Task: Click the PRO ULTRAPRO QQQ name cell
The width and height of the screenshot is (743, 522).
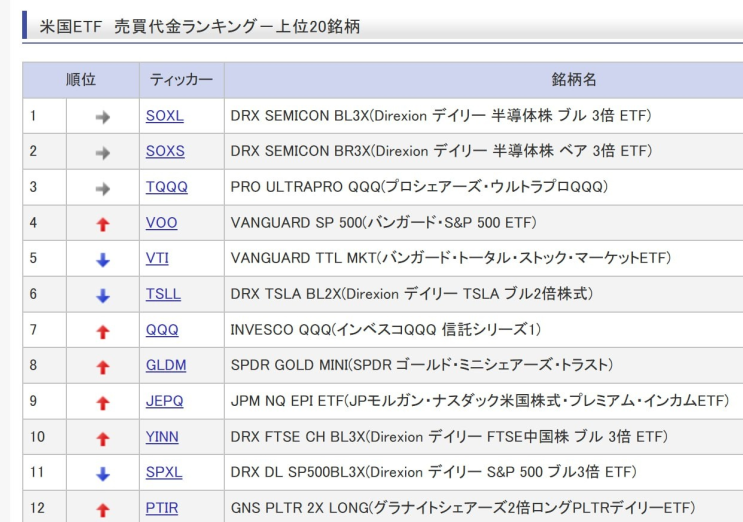Action: pyautogui.click(x=484, y=187)
